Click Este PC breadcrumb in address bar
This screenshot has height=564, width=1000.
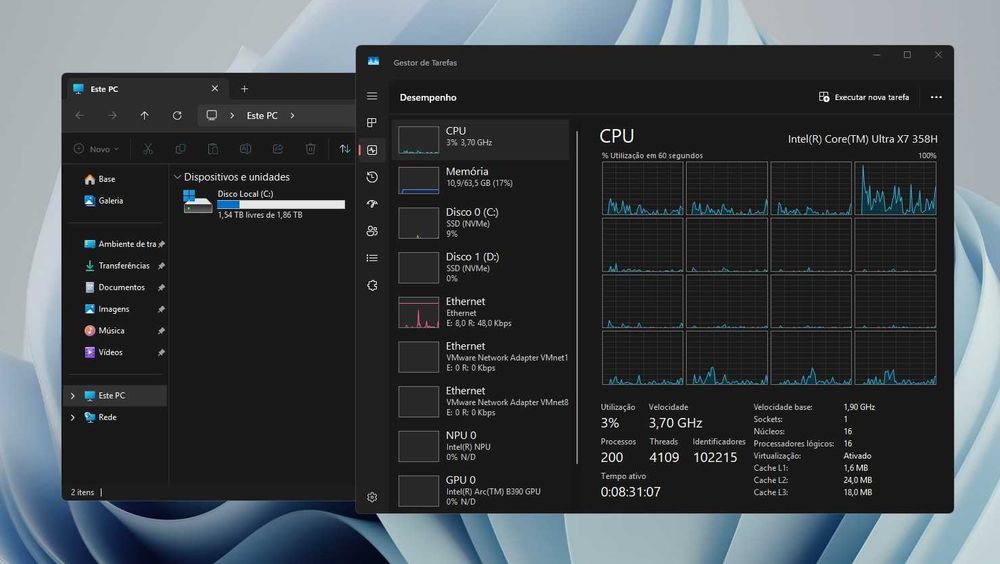(x=262, y=115)
